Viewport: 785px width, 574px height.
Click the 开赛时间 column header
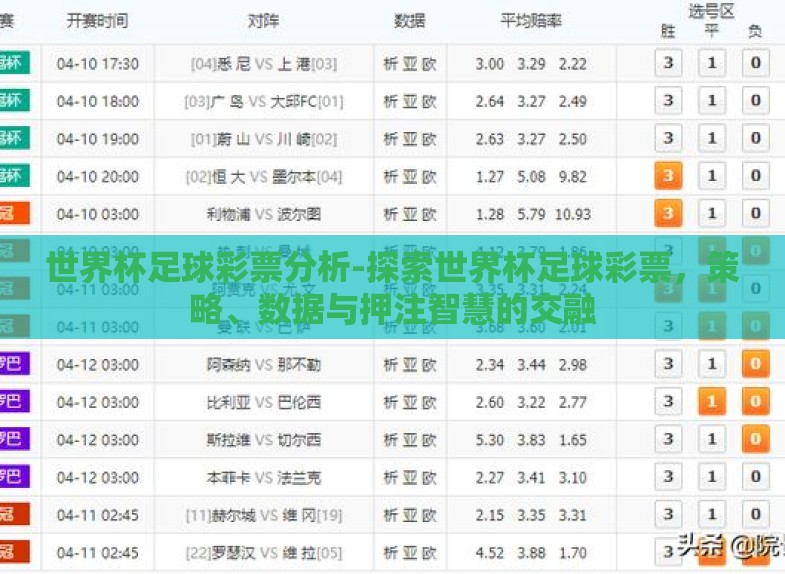point(98,21)
